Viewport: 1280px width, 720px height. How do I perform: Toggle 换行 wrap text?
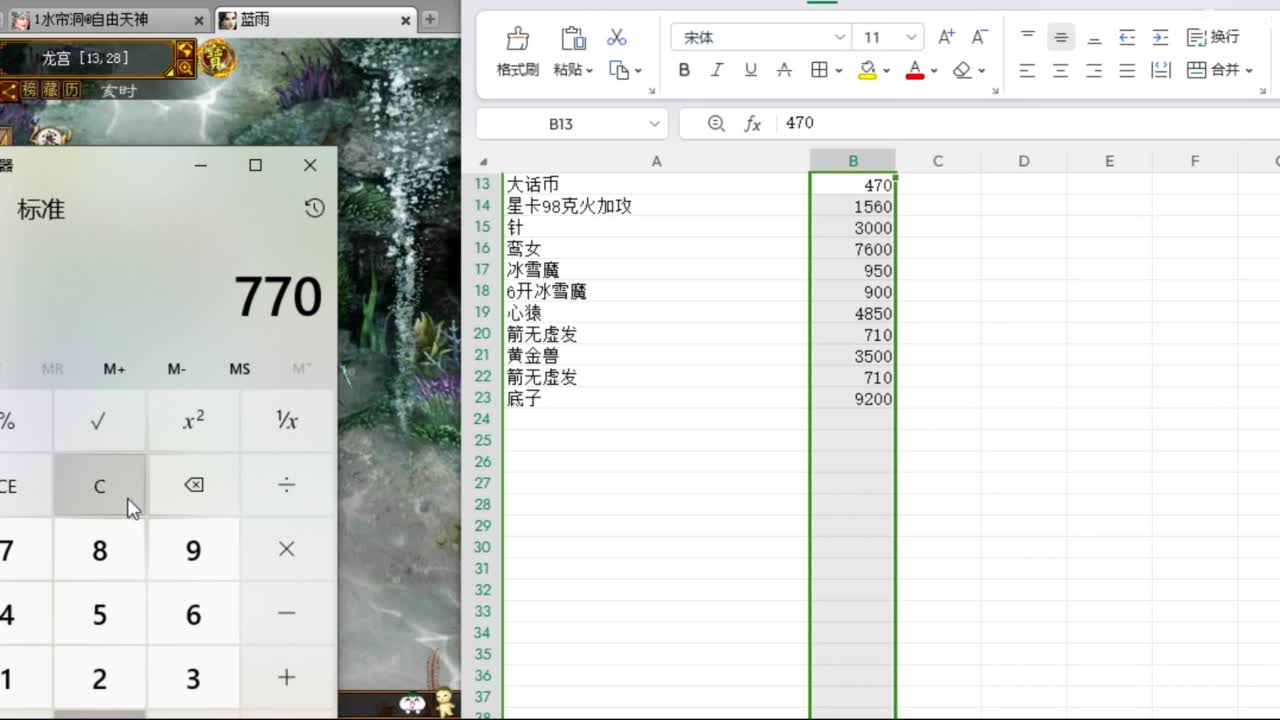tap(1213, 37)
